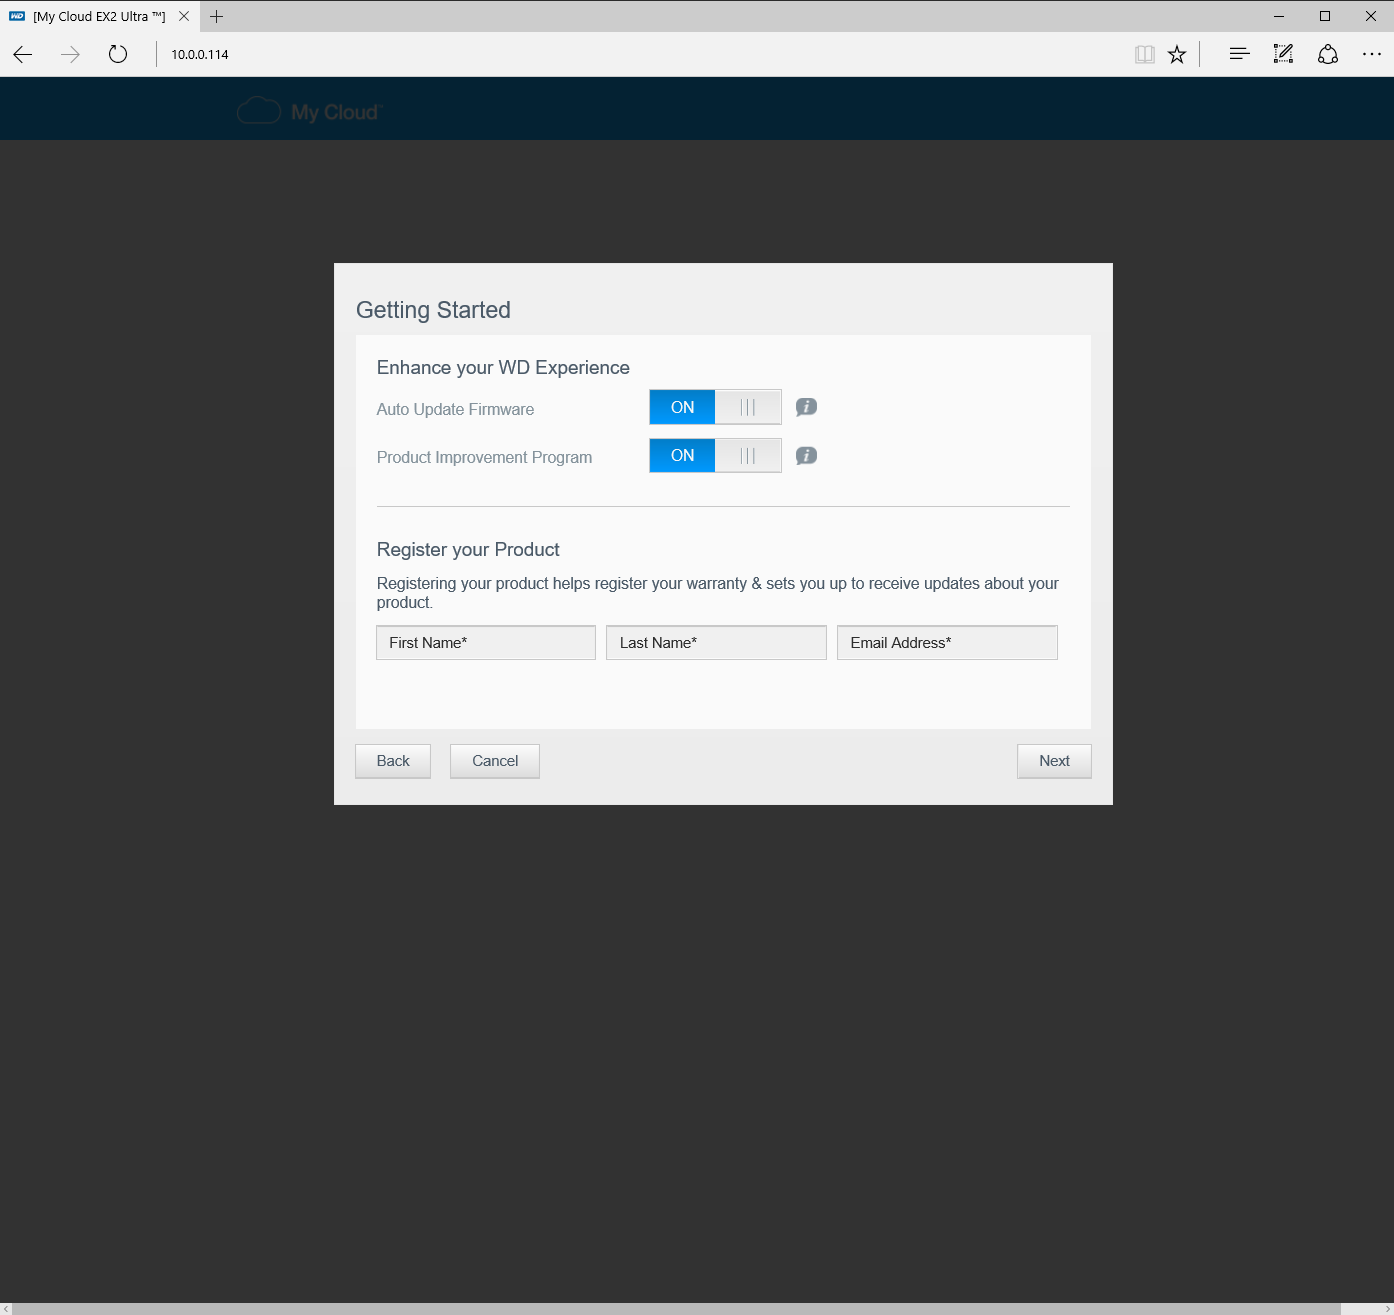Viewport: 1394px width, 1315px height.
Task: Focus the Email Address field
Action: pos(947,643)
